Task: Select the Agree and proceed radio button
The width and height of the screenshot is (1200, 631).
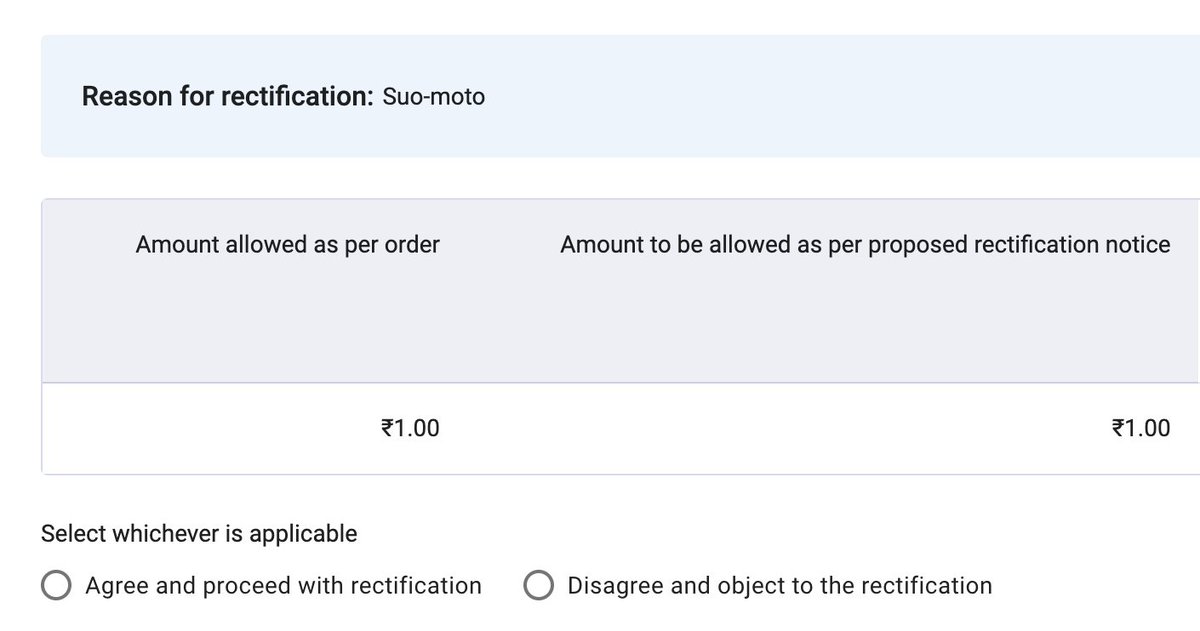Action: tap(56, 586)
